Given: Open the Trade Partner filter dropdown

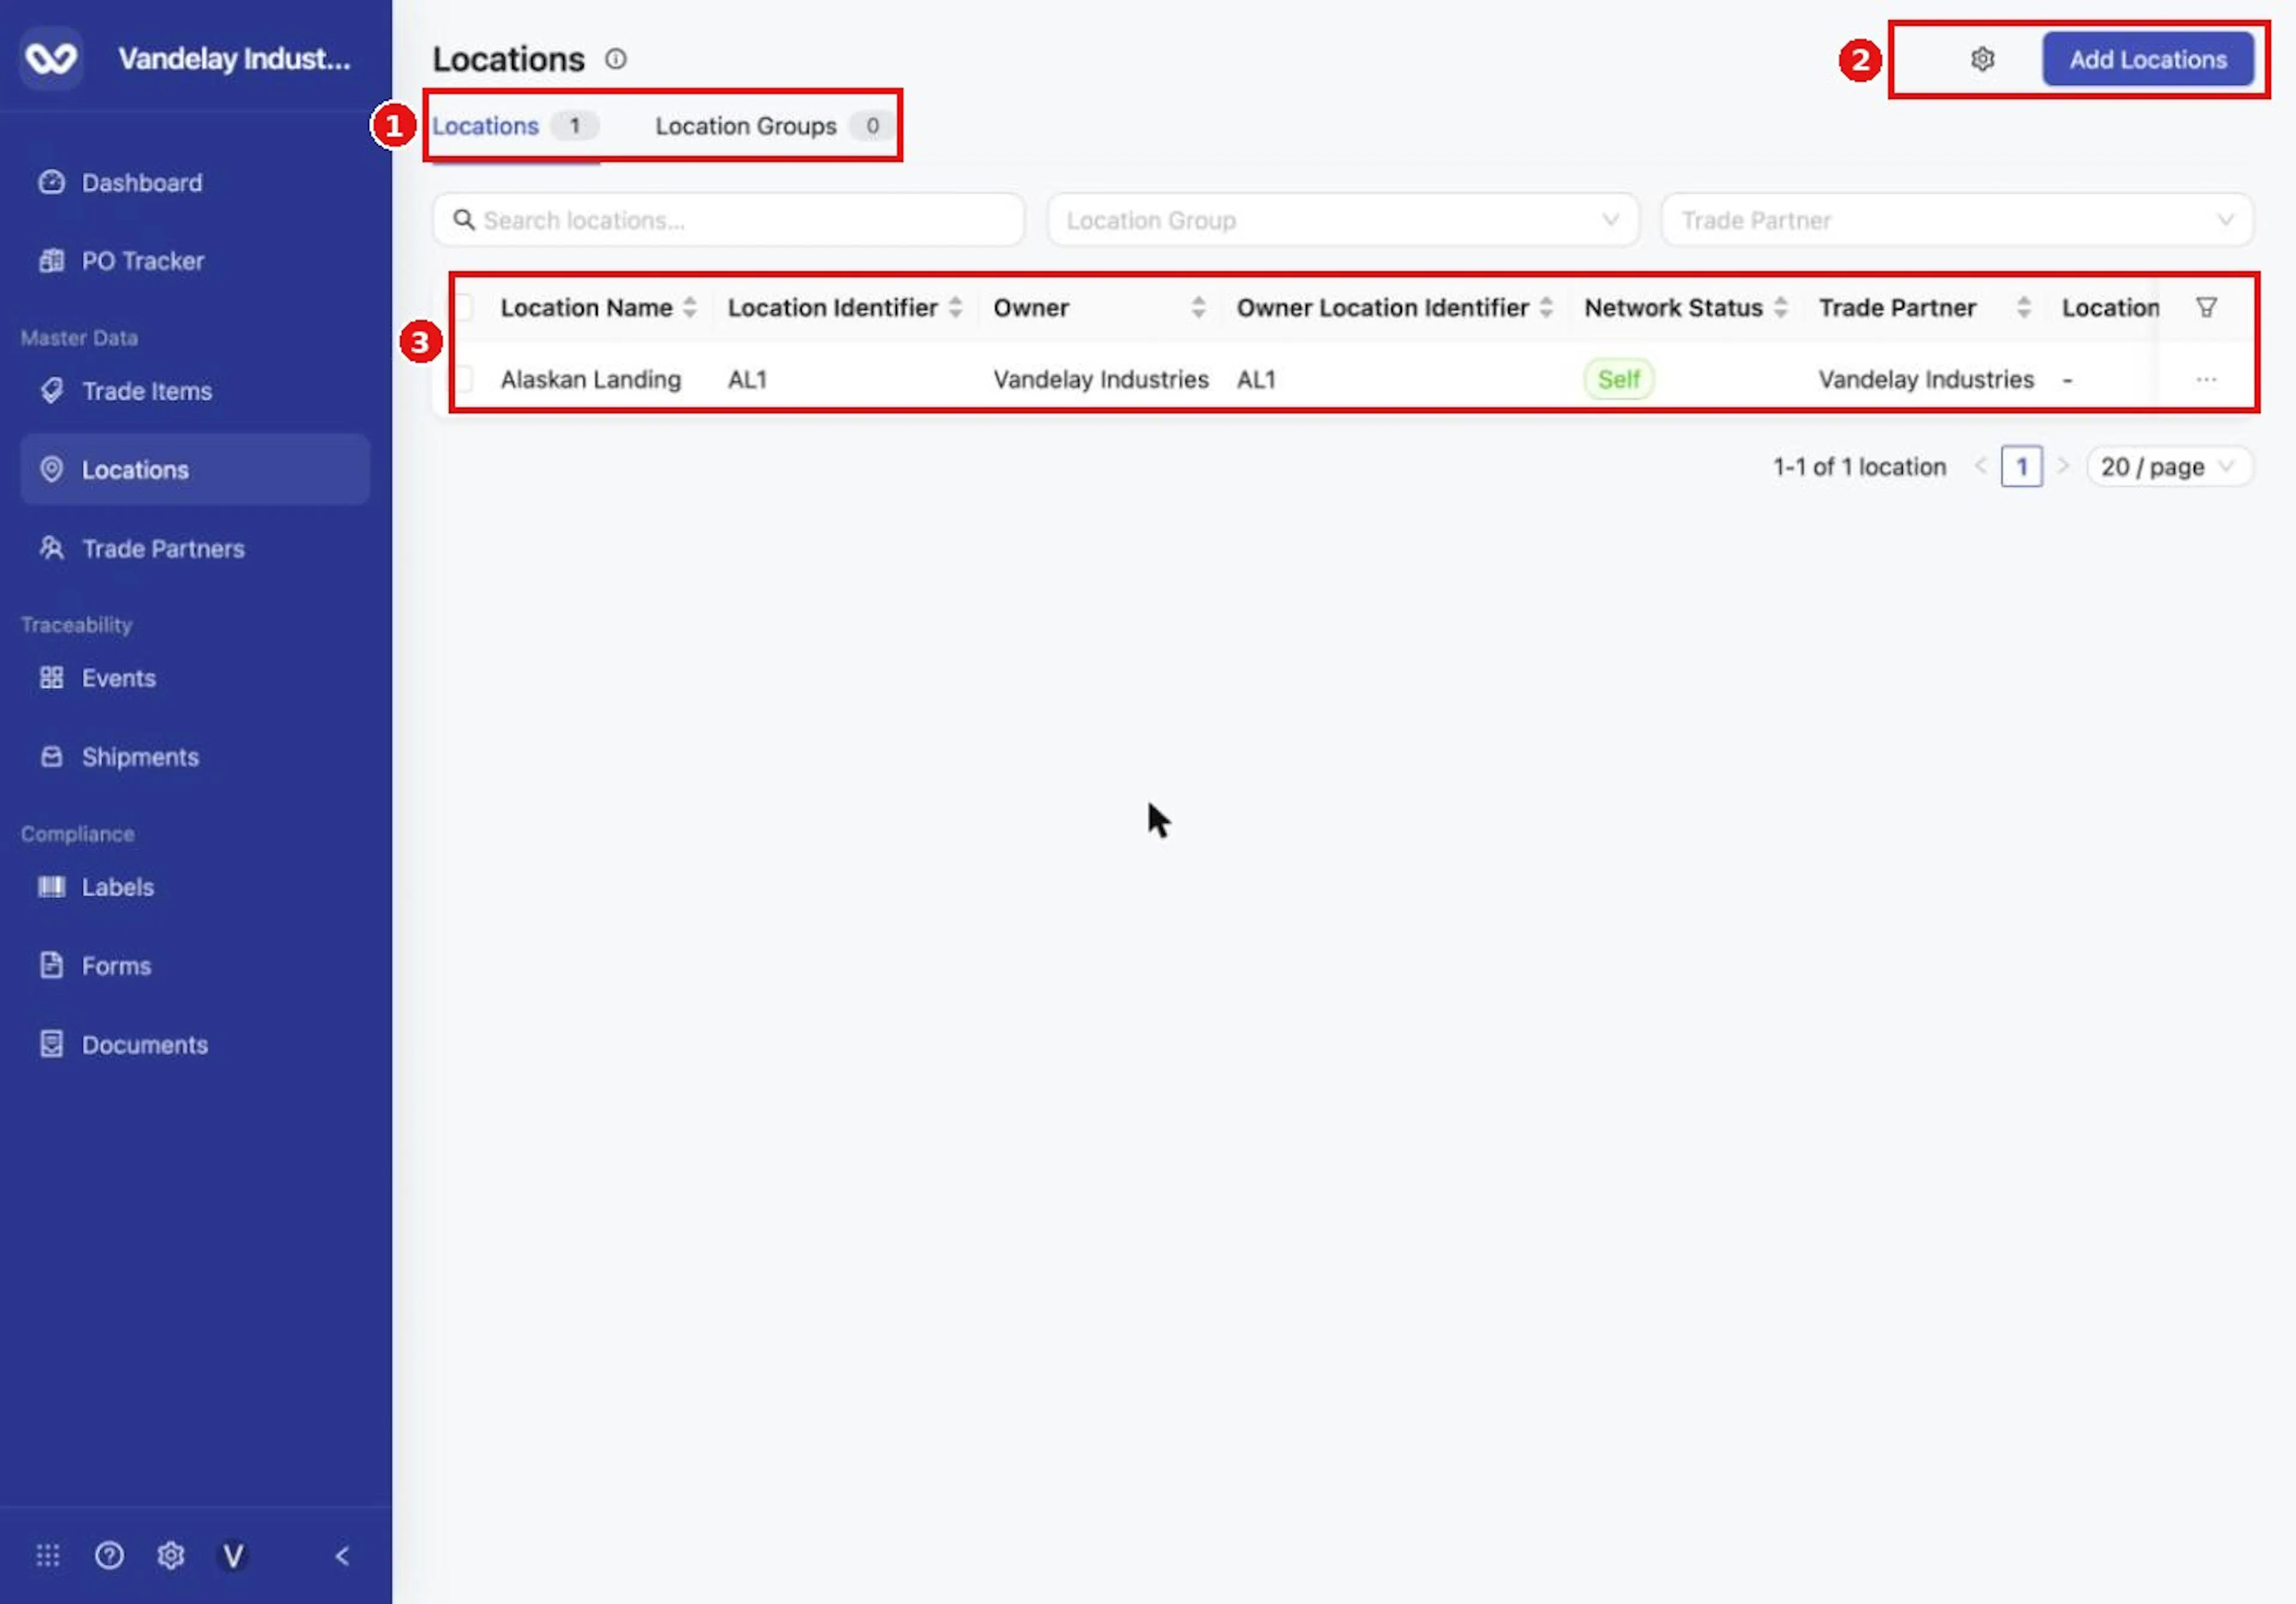Looking at the screenshot, I should click(x=1957, y=220).
